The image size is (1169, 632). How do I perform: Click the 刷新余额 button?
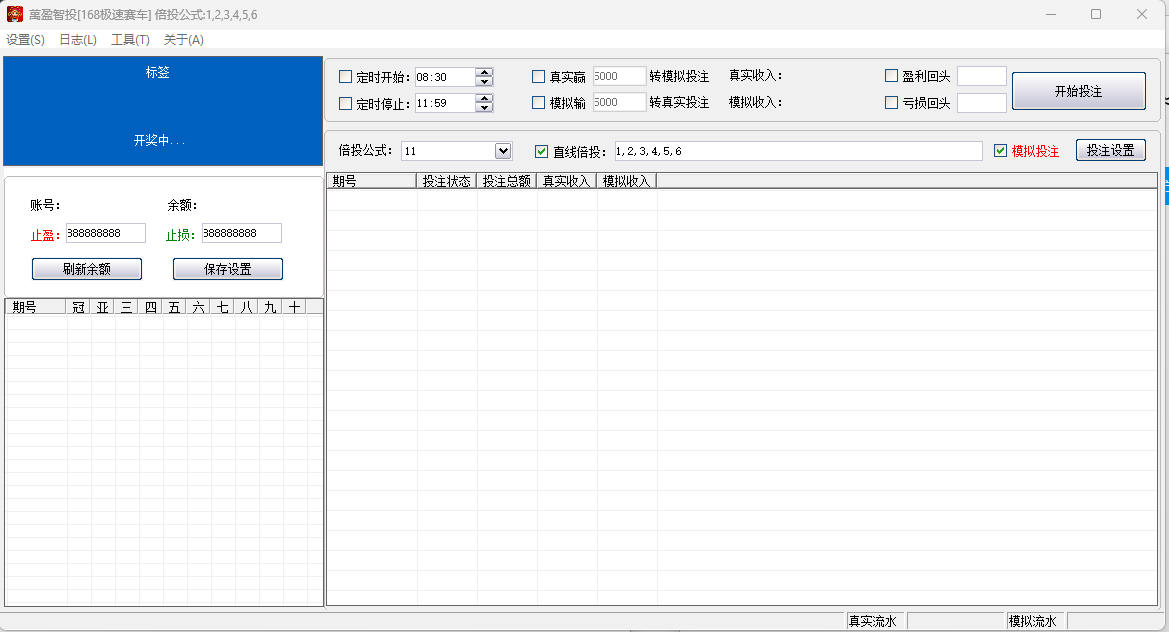click(x=86, y=269)
